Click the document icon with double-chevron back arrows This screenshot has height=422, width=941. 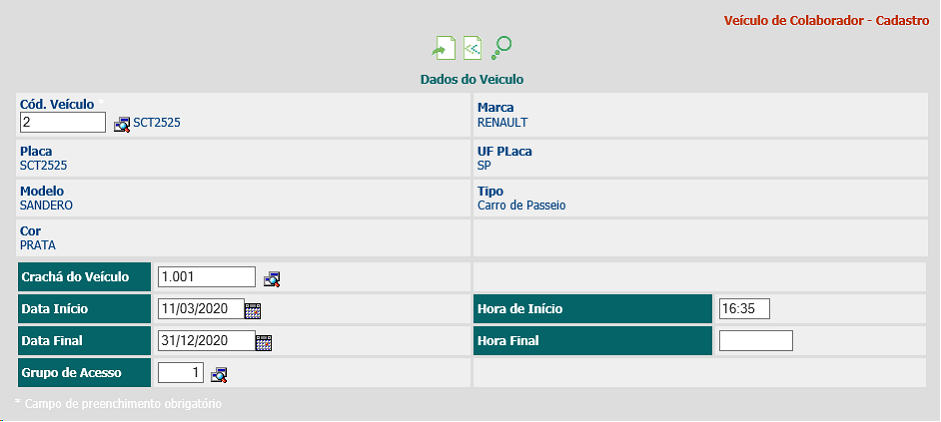[x=472, y=48]
